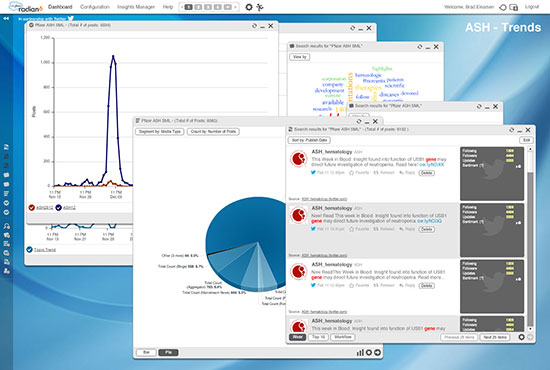The width and height of the screenshot is (550, 370).
Task: Click the bar chart icon in pie widget footer
Action: (360, 352)
